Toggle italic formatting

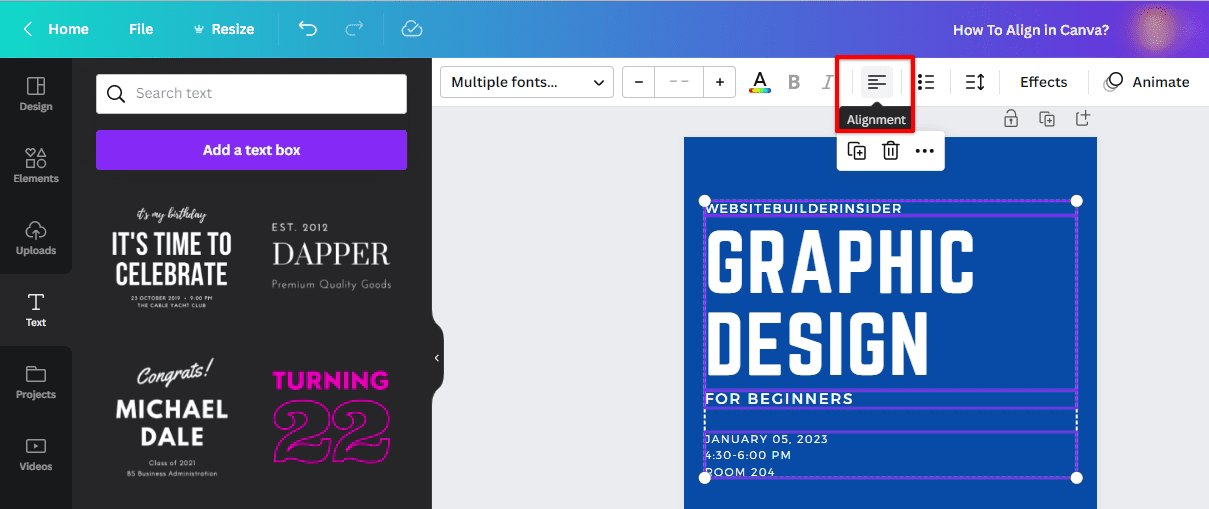pos(827,82)
